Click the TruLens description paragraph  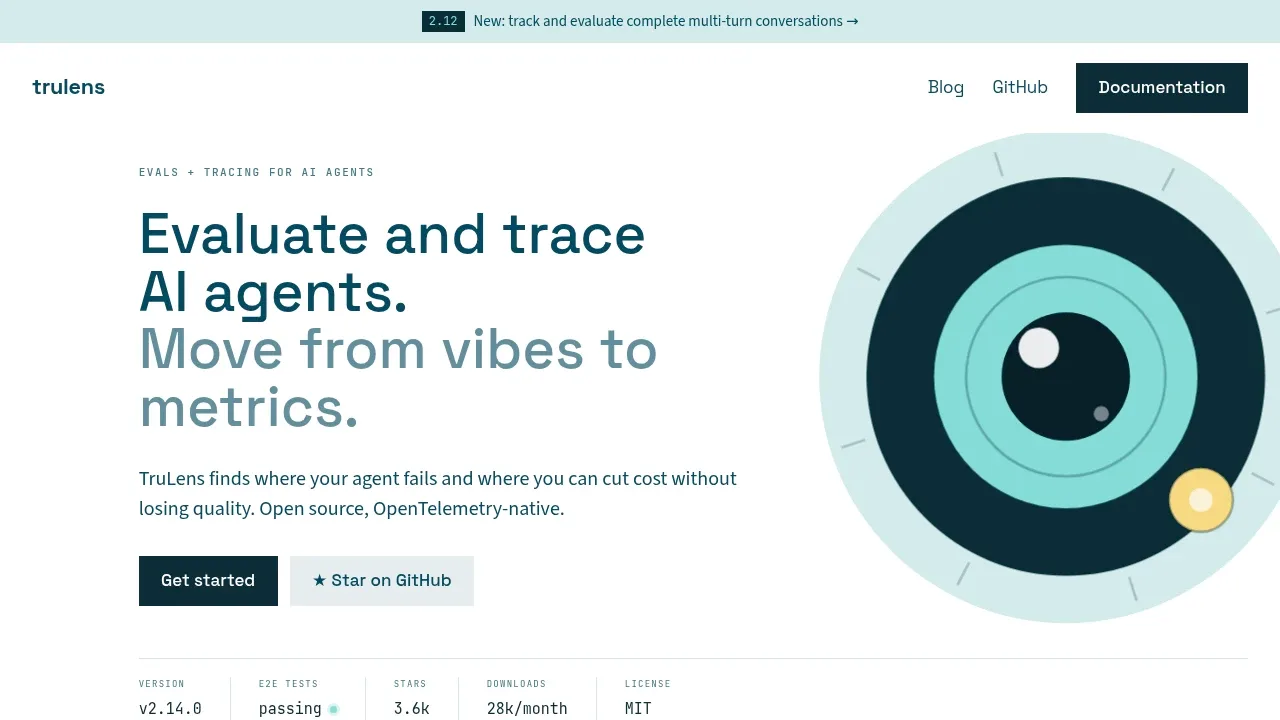coord(438,494)
